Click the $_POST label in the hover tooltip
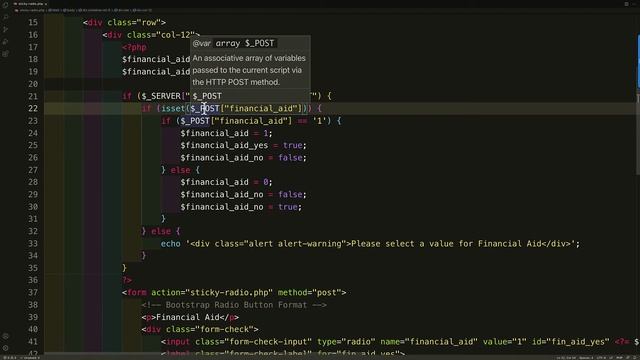 207,96
